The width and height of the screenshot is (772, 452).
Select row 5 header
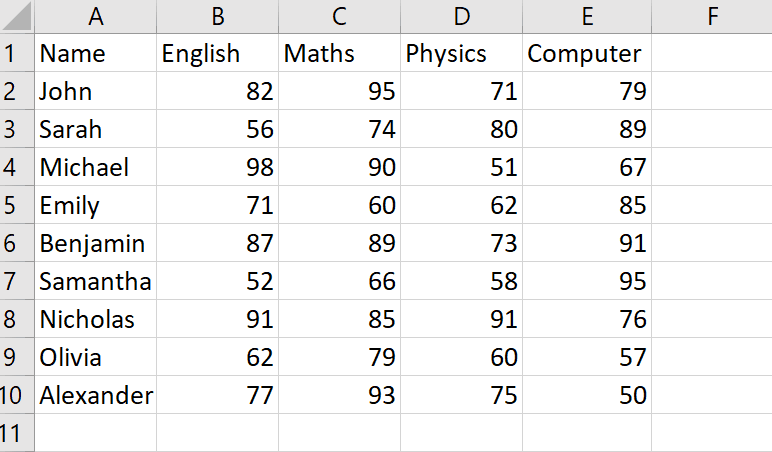pyautogui.click(x=17, y=205)
